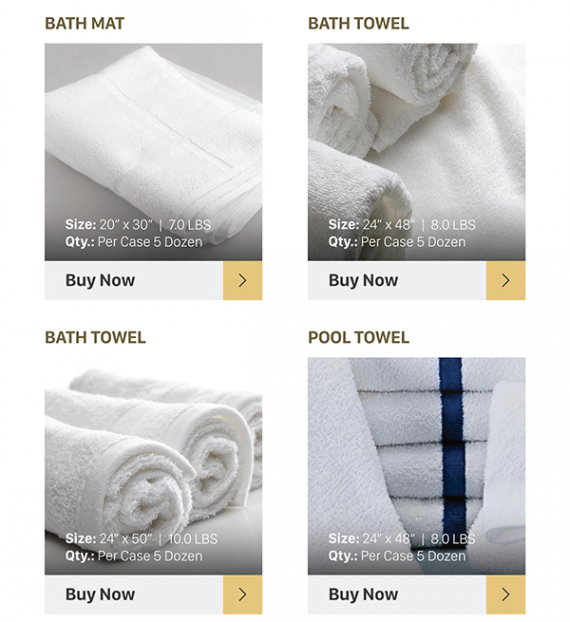Click the gold arrow under 24" x 50" Bath Towel
Image resolution: width=570 pixels, height=622 pixels.
(242, 595)
